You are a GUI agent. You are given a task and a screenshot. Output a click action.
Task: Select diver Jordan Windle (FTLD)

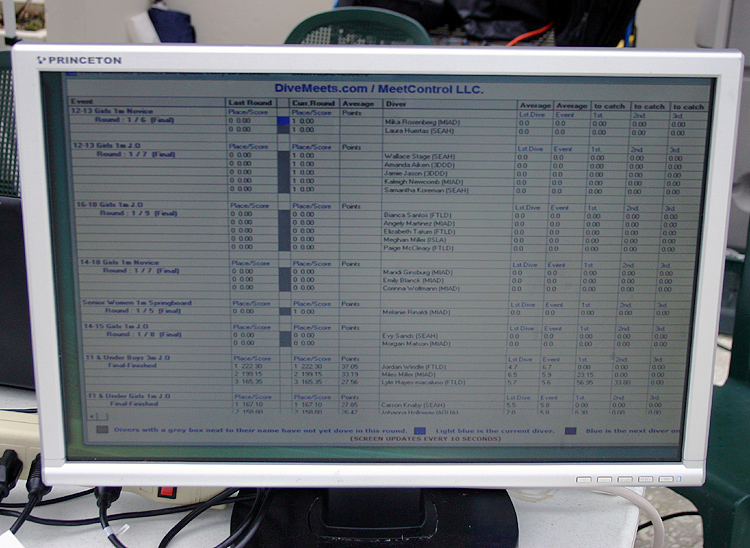pyautogui.click(x=413, y=367)
